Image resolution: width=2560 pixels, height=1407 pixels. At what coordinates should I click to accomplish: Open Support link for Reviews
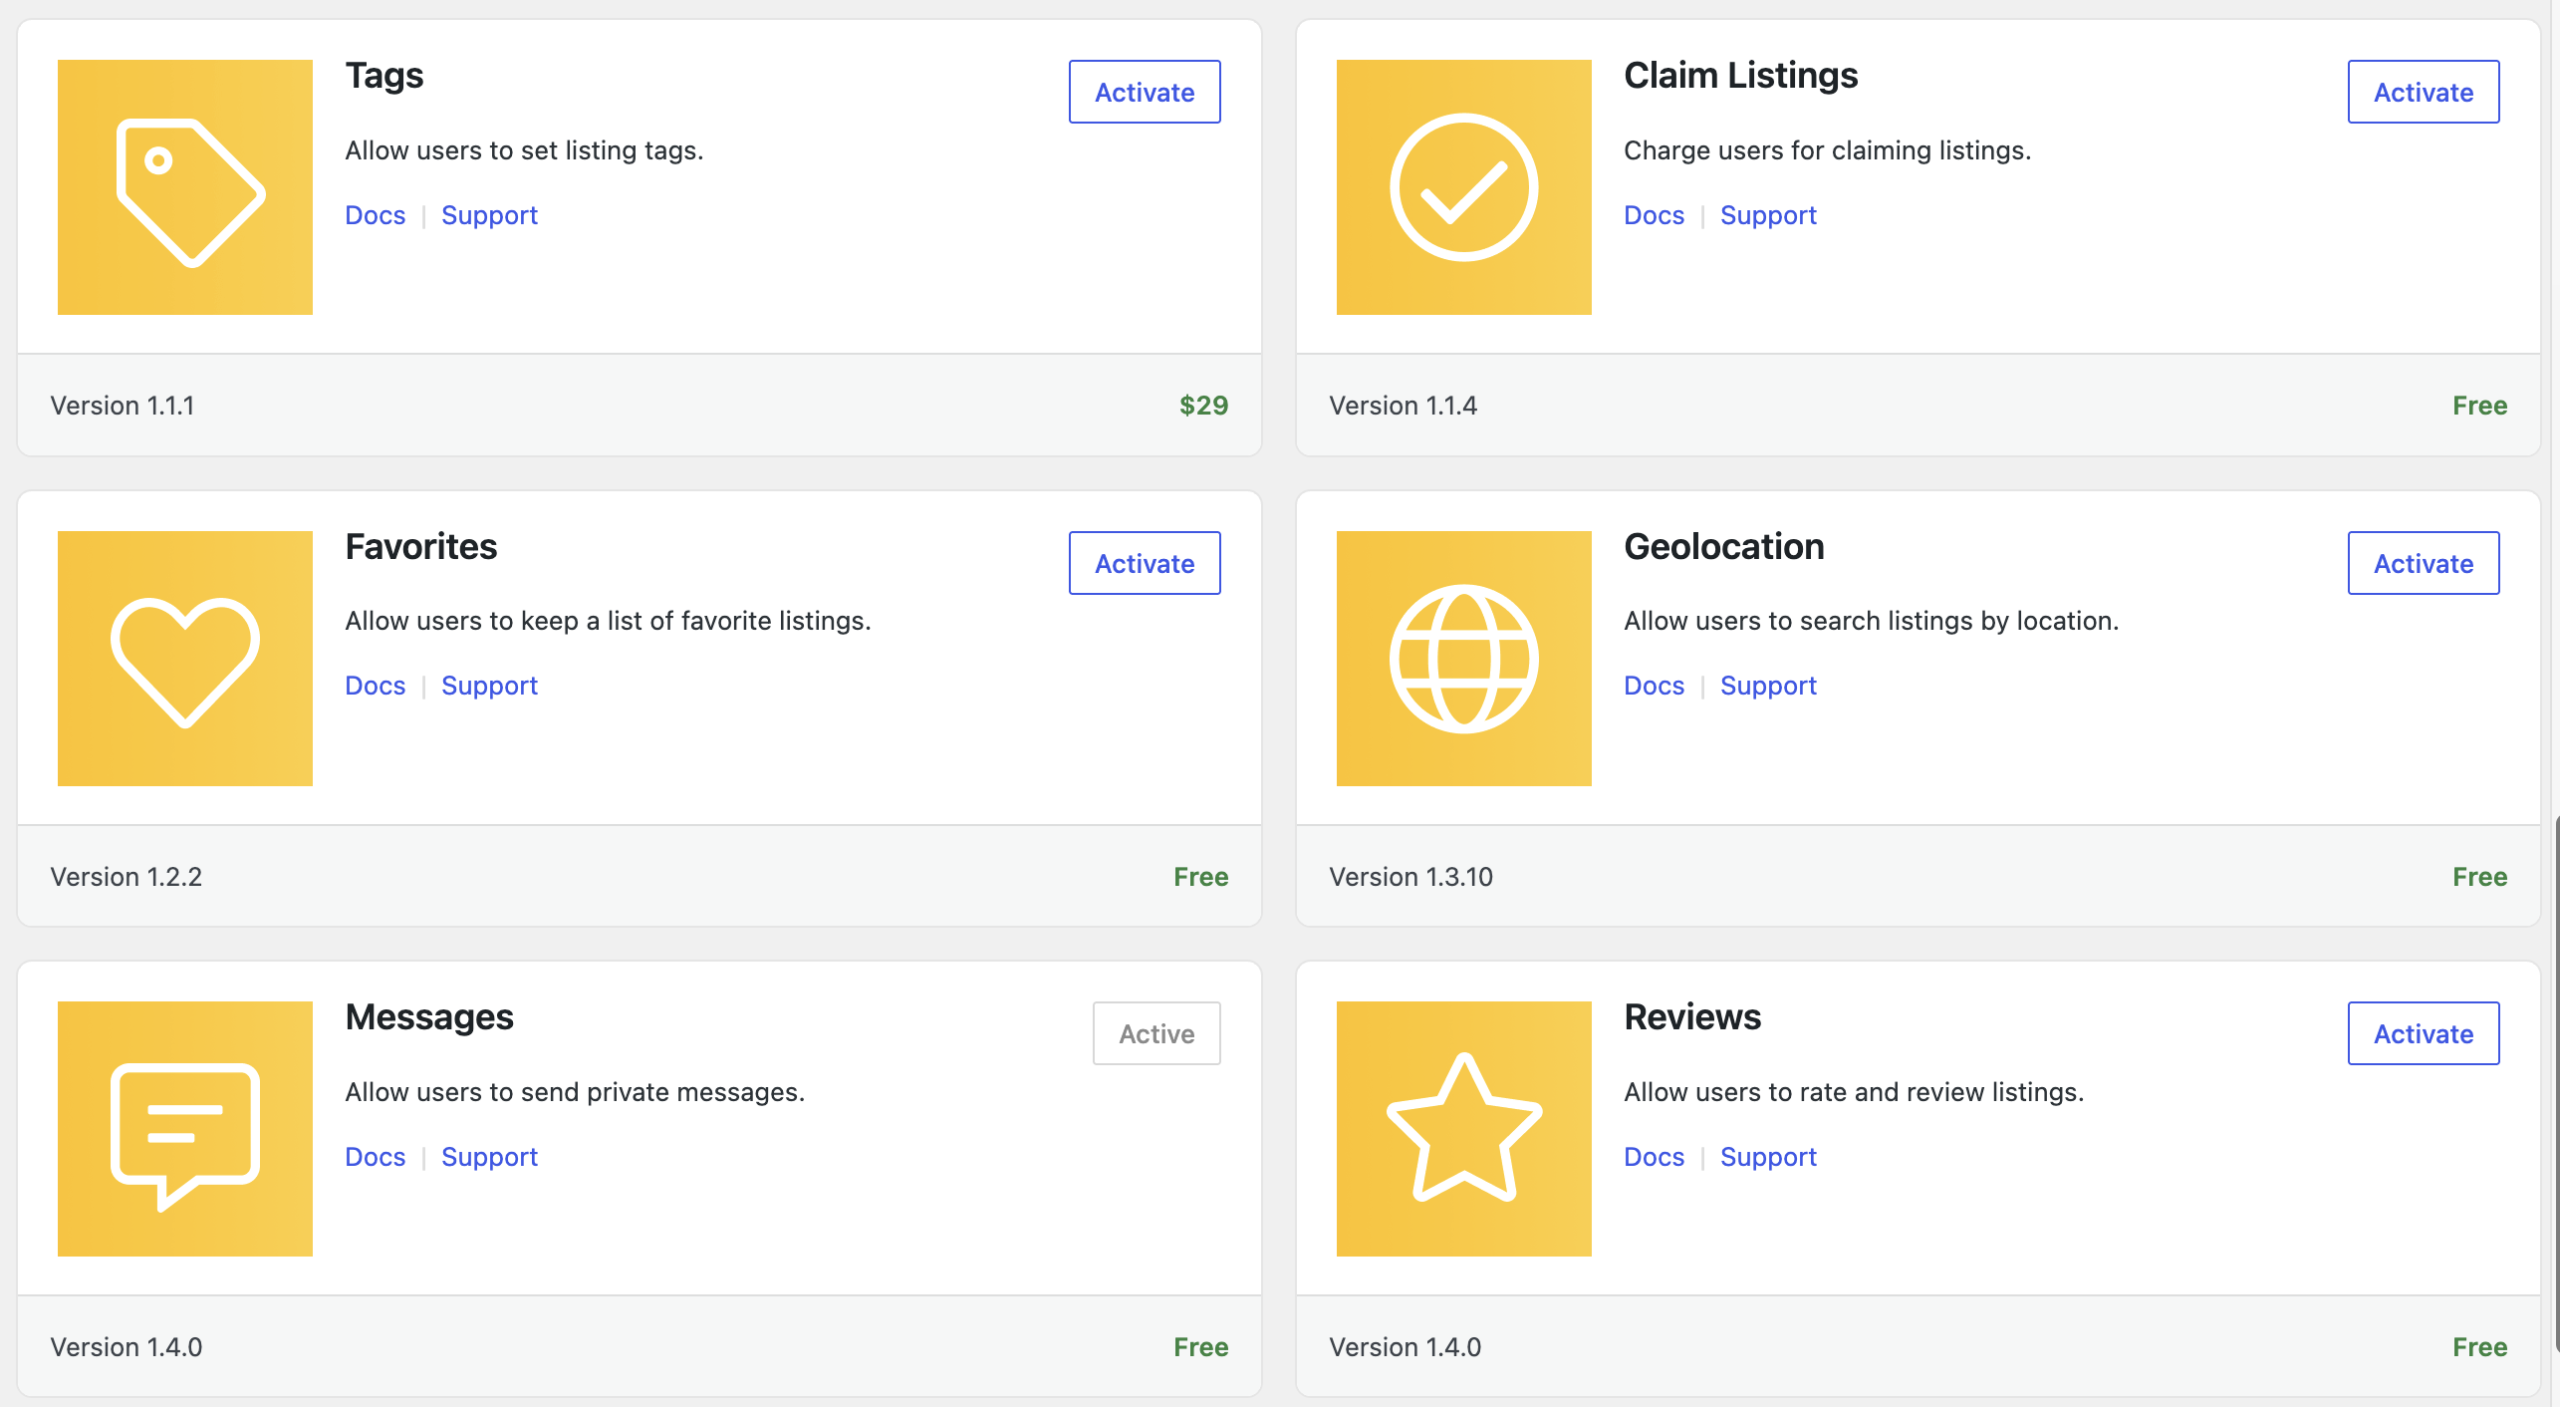pyautogui.click(x=1768, y=1157)
